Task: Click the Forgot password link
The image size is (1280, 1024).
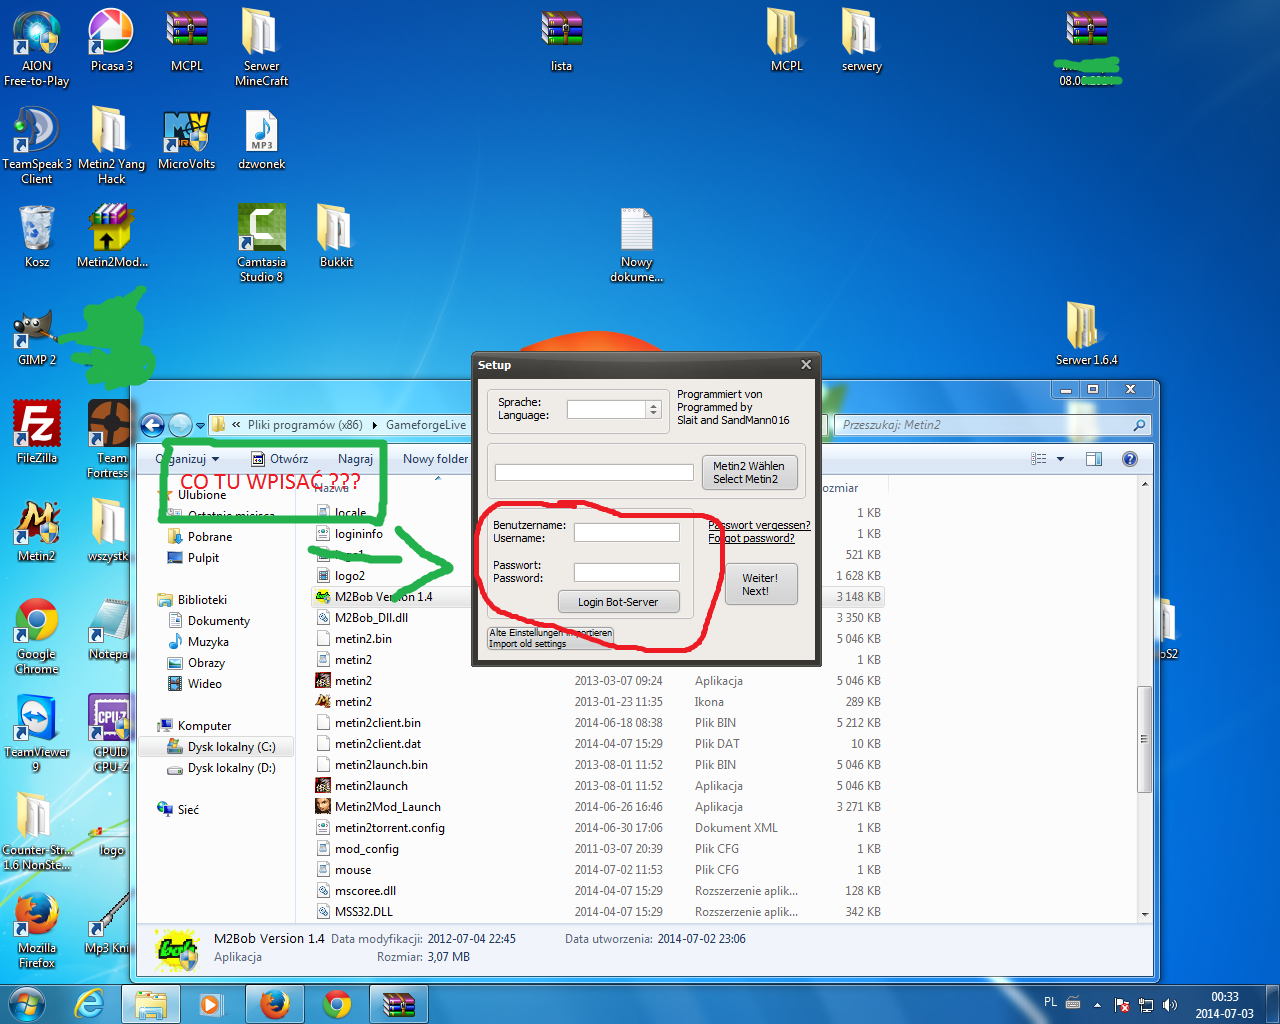Action: [x=751, y=538]
